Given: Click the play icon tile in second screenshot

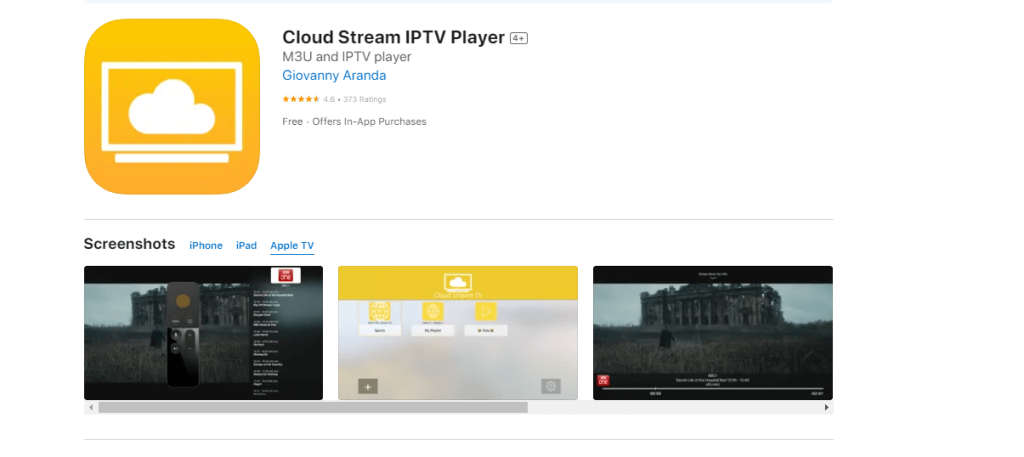Looking at the screenshot, I should pyautogui.click(x=485, y=311).
